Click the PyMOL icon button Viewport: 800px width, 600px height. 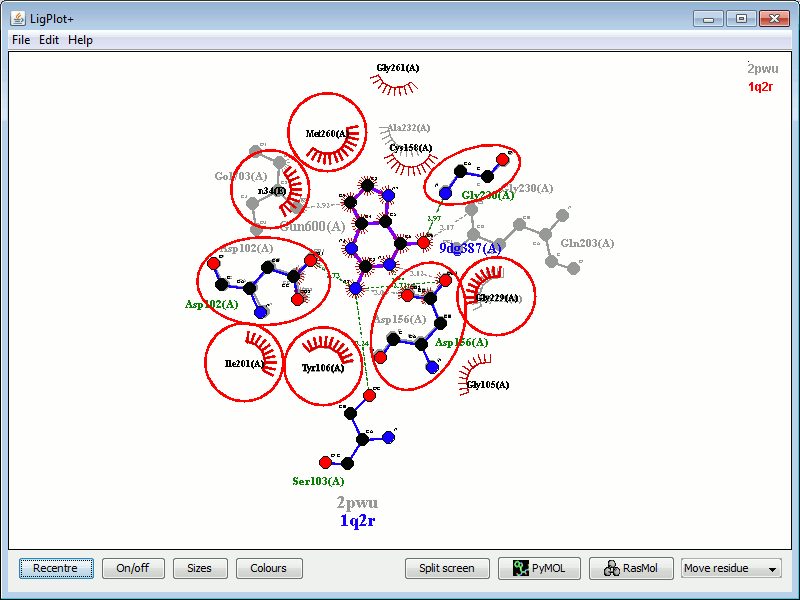(539, 568)
